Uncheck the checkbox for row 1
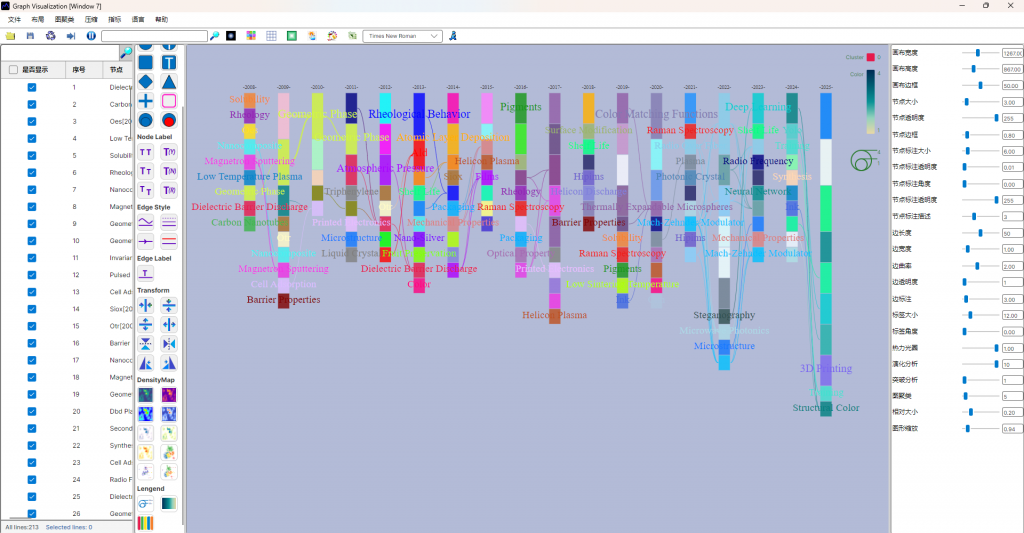The height and width of the screenshot is (533, 1024). coord(32,87)
